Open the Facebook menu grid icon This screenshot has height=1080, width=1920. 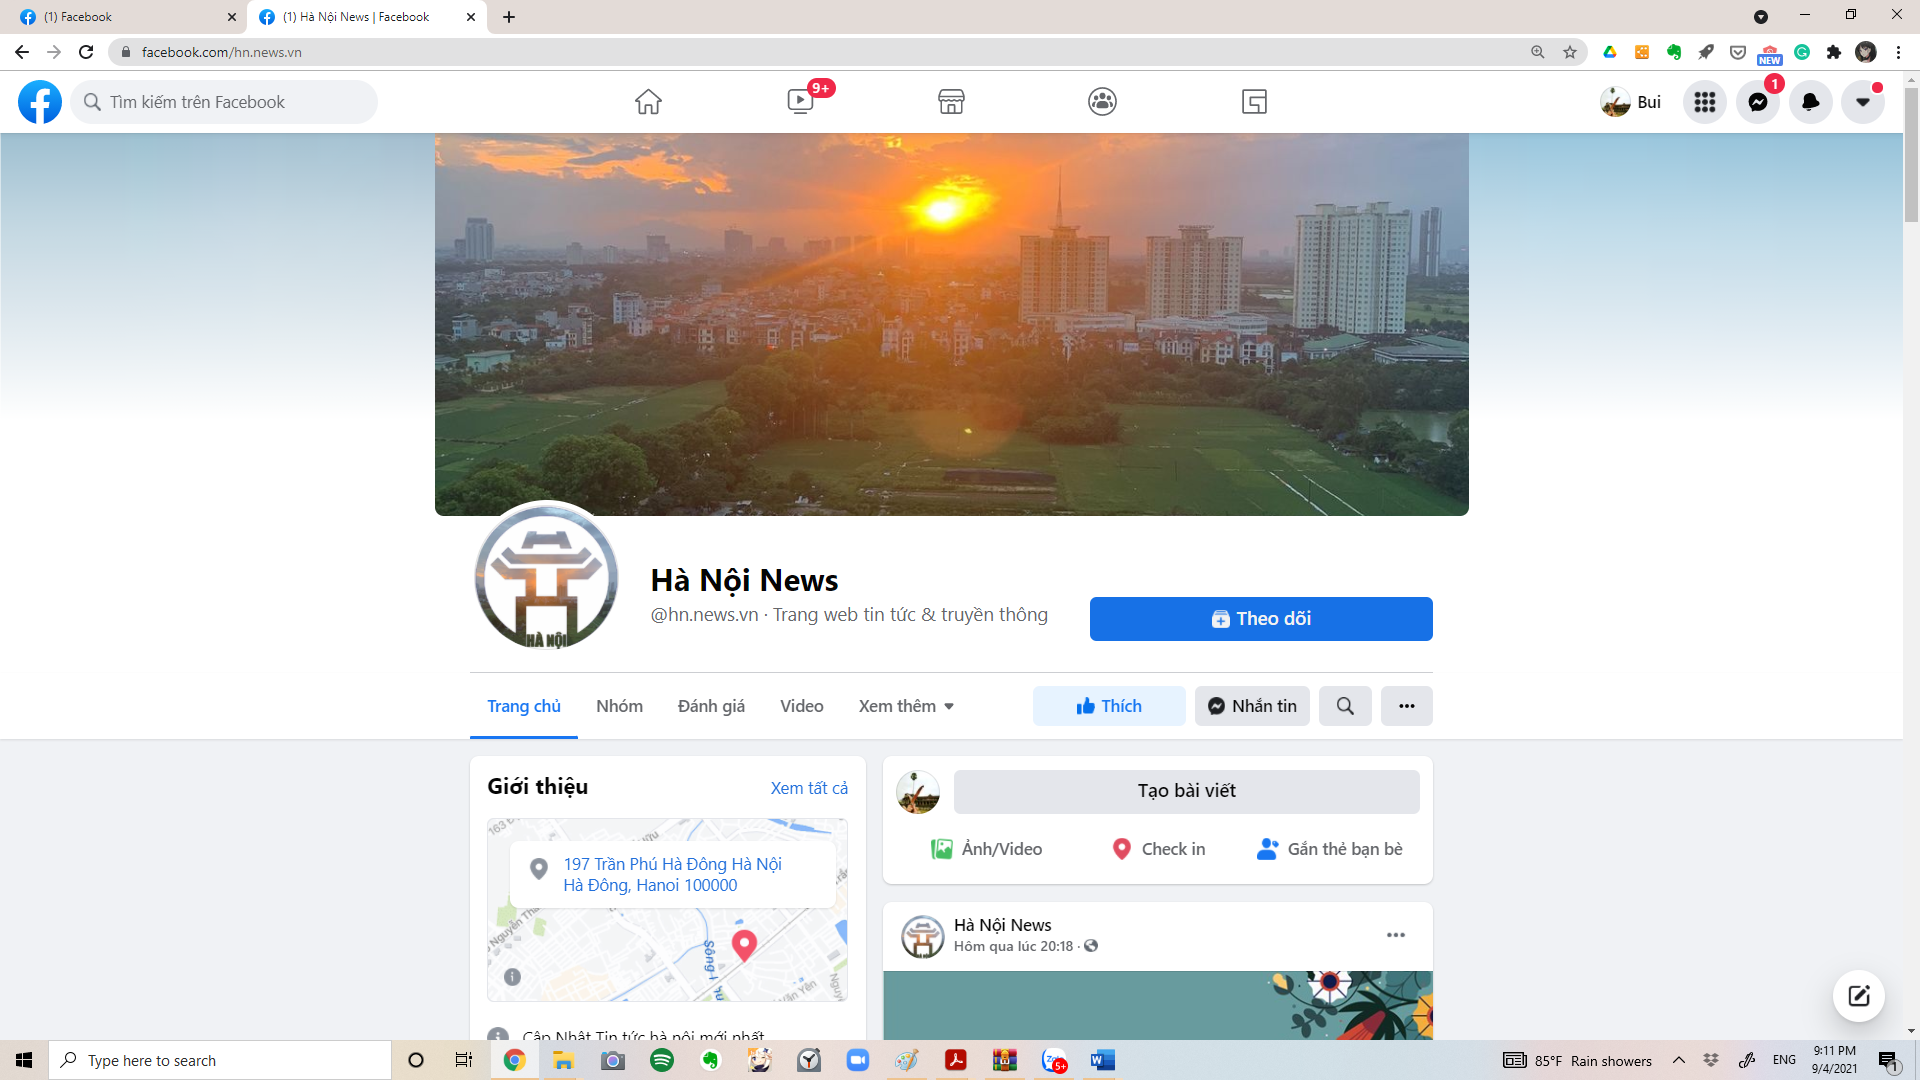pos(1705,102)
